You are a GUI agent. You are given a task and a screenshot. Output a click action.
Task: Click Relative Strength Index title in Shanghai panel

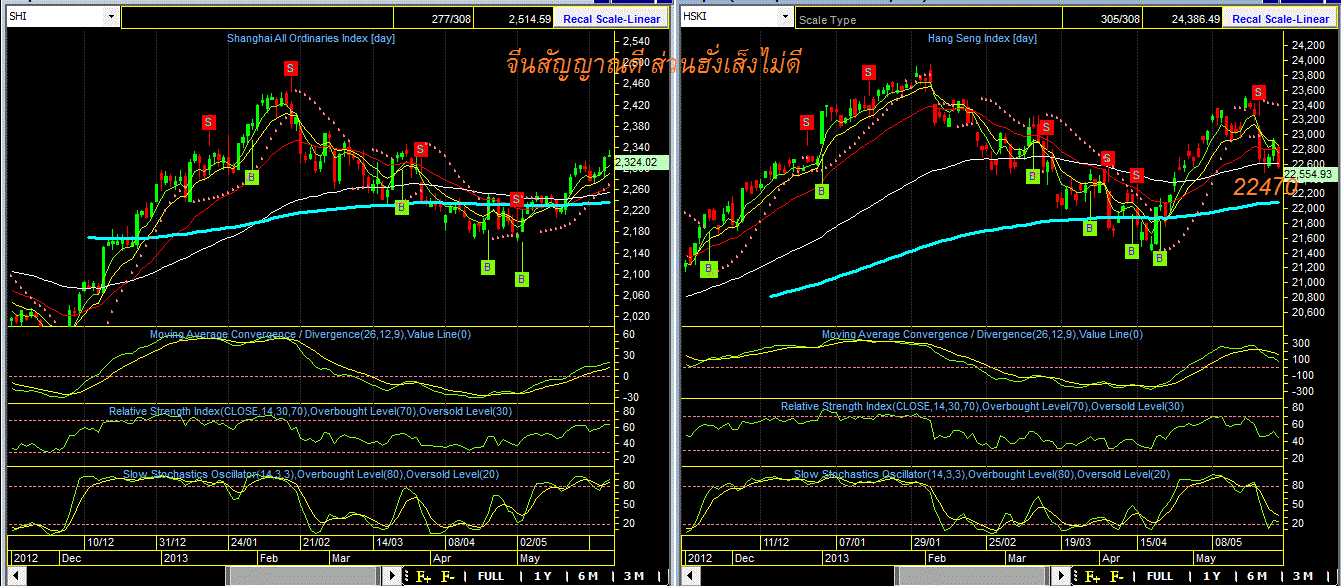[310, 411]
